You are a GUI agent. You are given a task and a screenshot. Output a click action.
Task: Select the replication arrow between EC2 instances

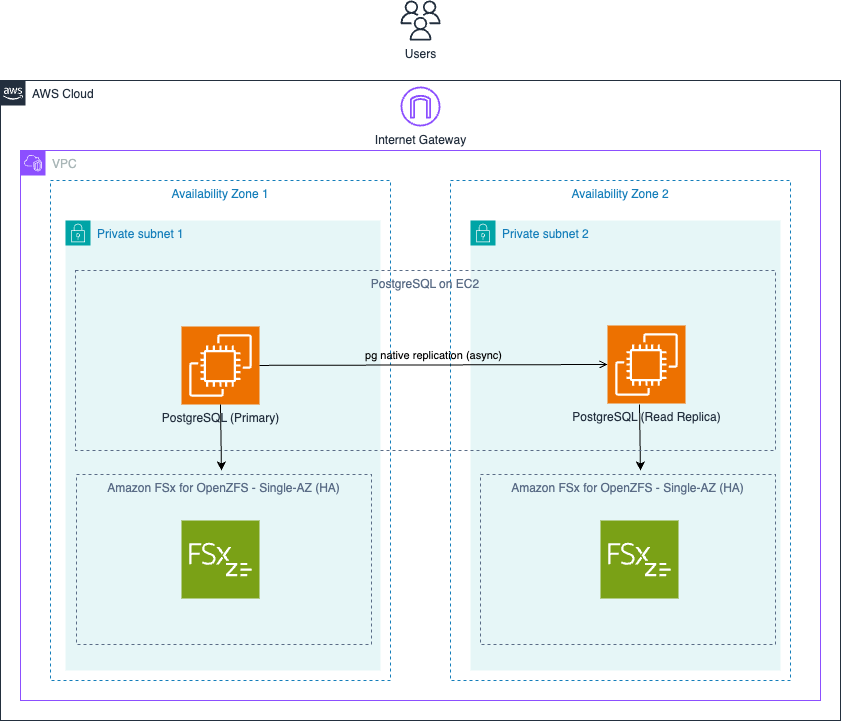[433, 365]
